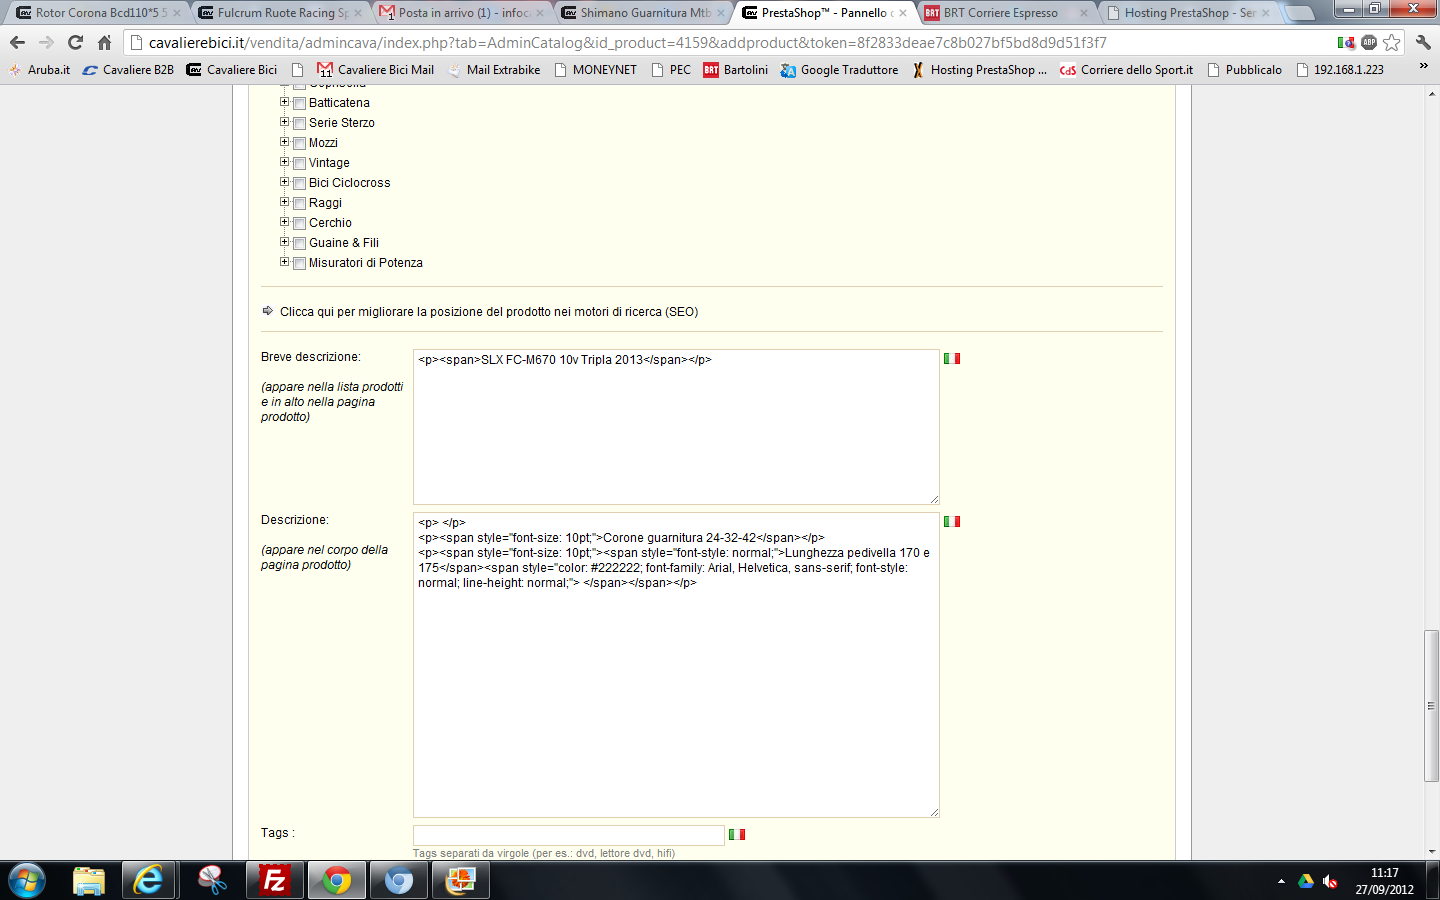Switch to the Fulcrum Ruote Racing tab
Viewport: 1440px width, 900px height.
pos(280,13)
